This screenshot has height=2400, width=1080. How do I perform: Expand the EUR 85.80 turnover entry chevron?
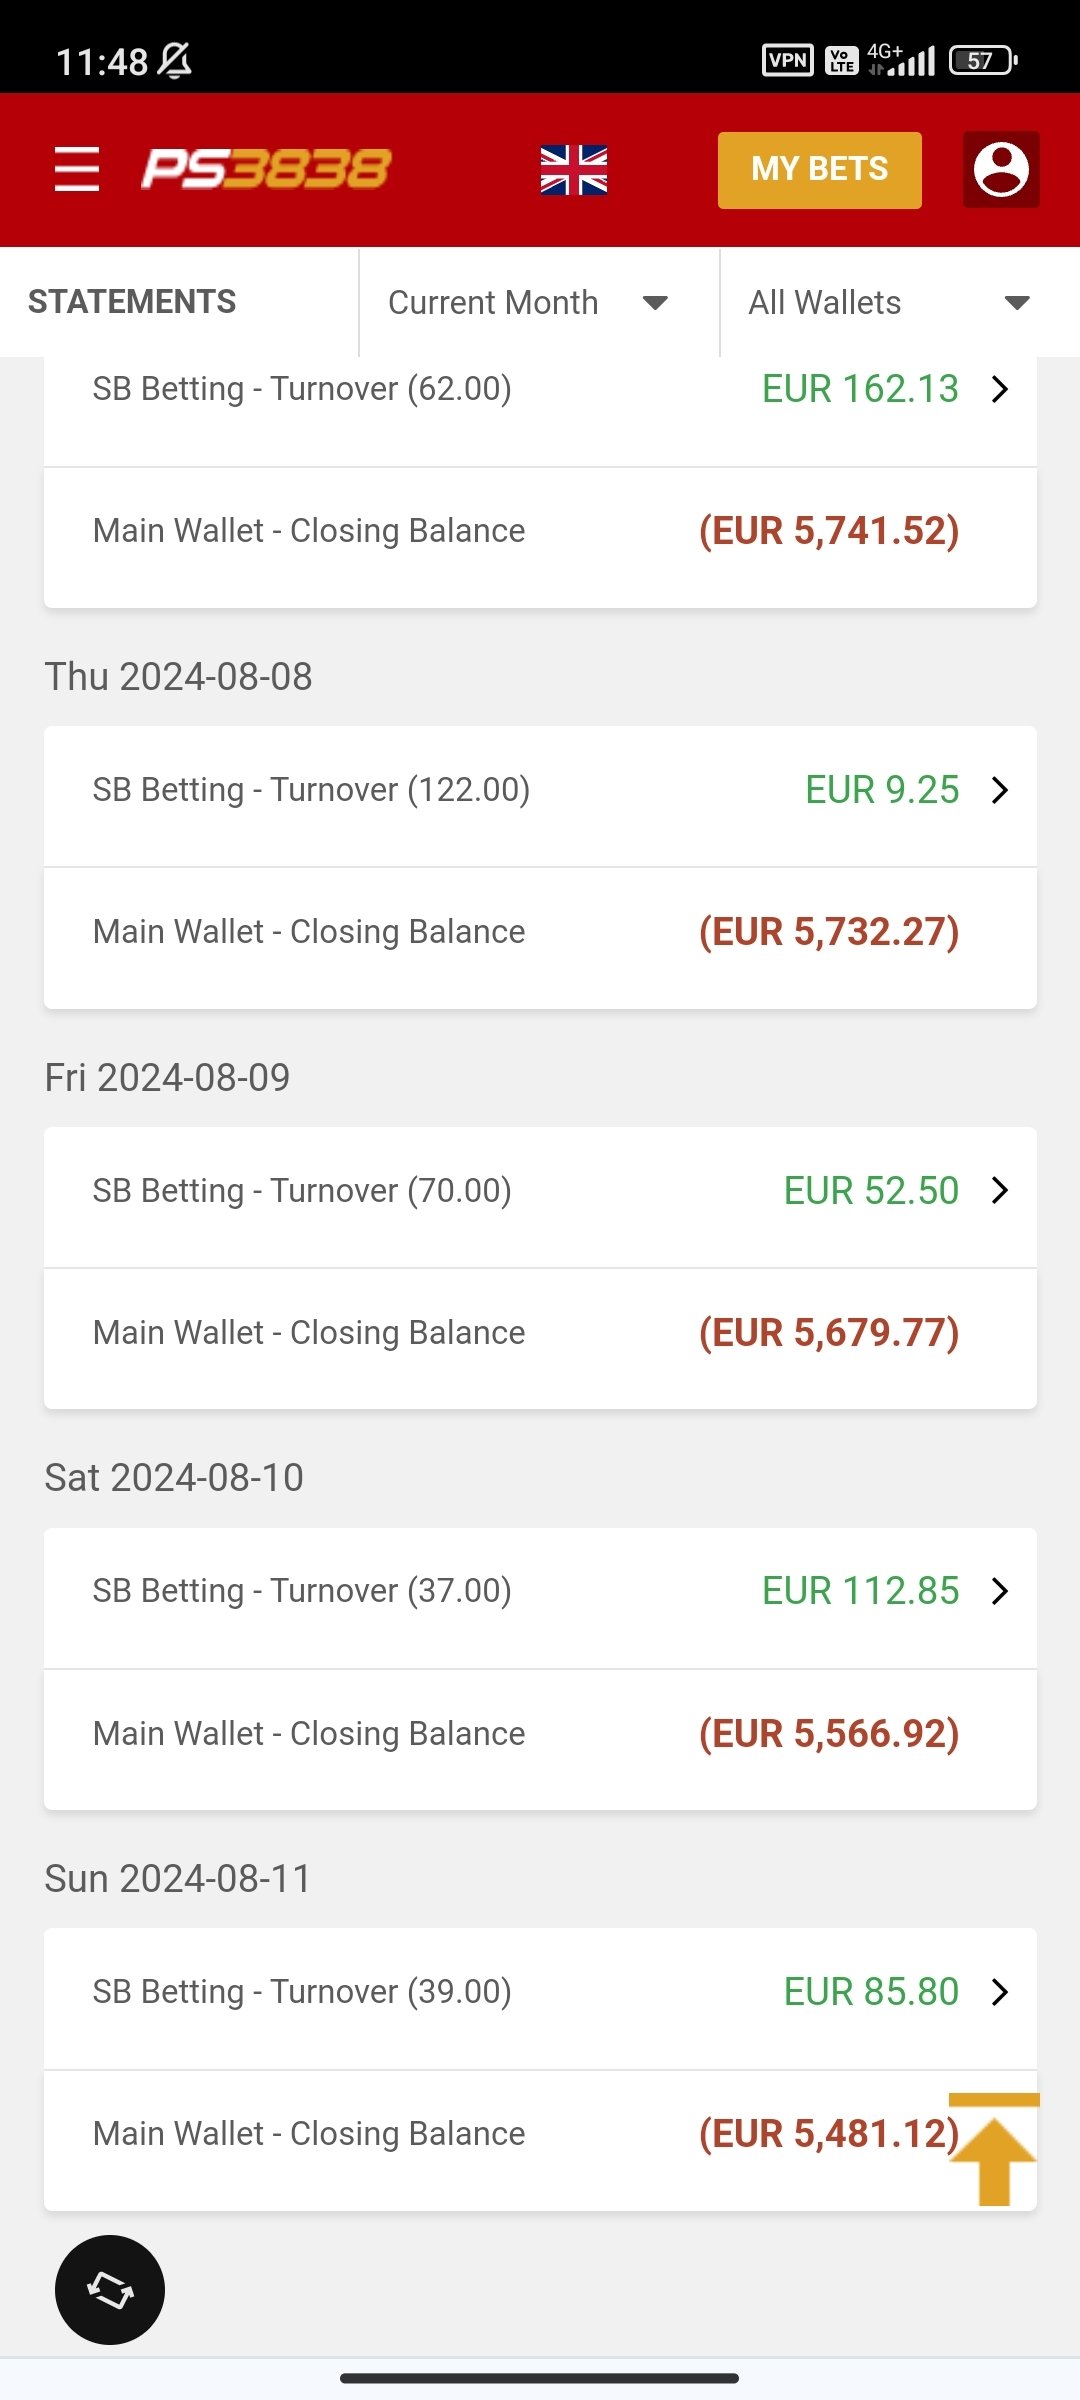[999, 1992]
